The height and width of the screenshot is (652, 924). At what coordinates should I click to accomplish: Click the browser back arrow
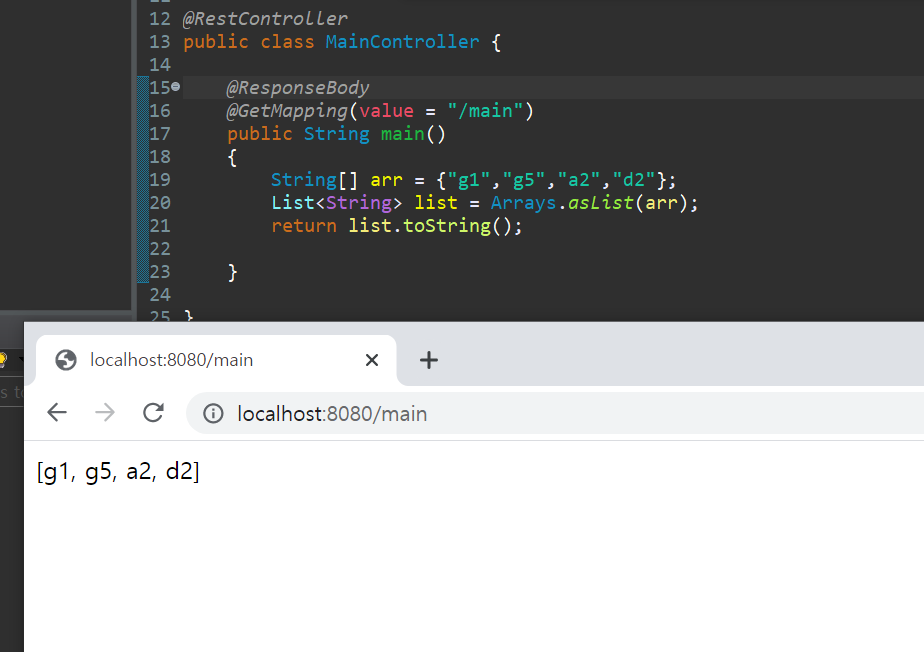coord(57,413)
